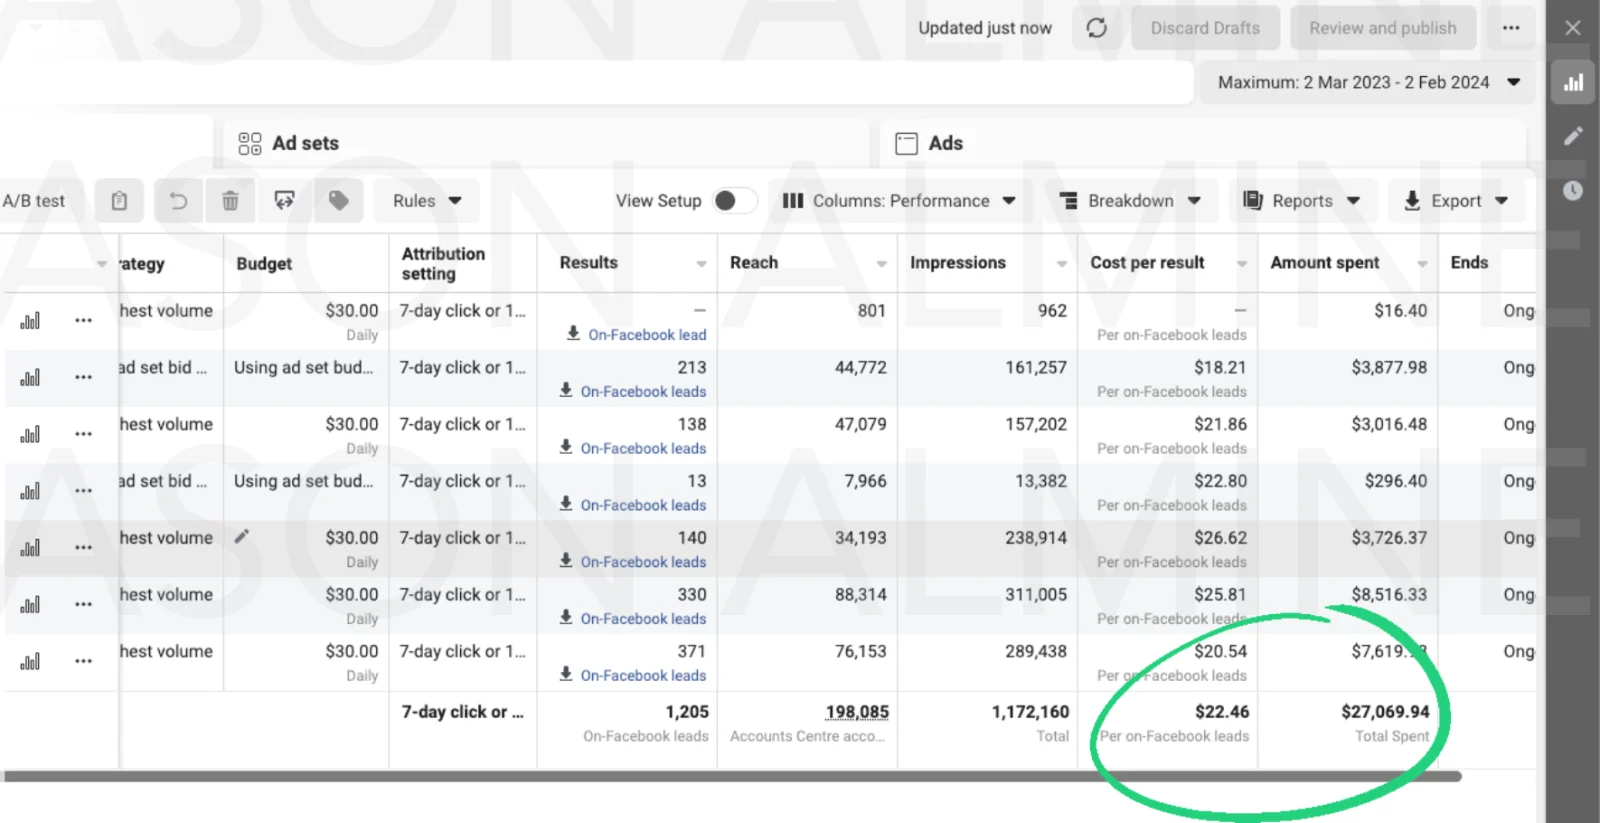Sort by the Reach column header

point(807,263)
